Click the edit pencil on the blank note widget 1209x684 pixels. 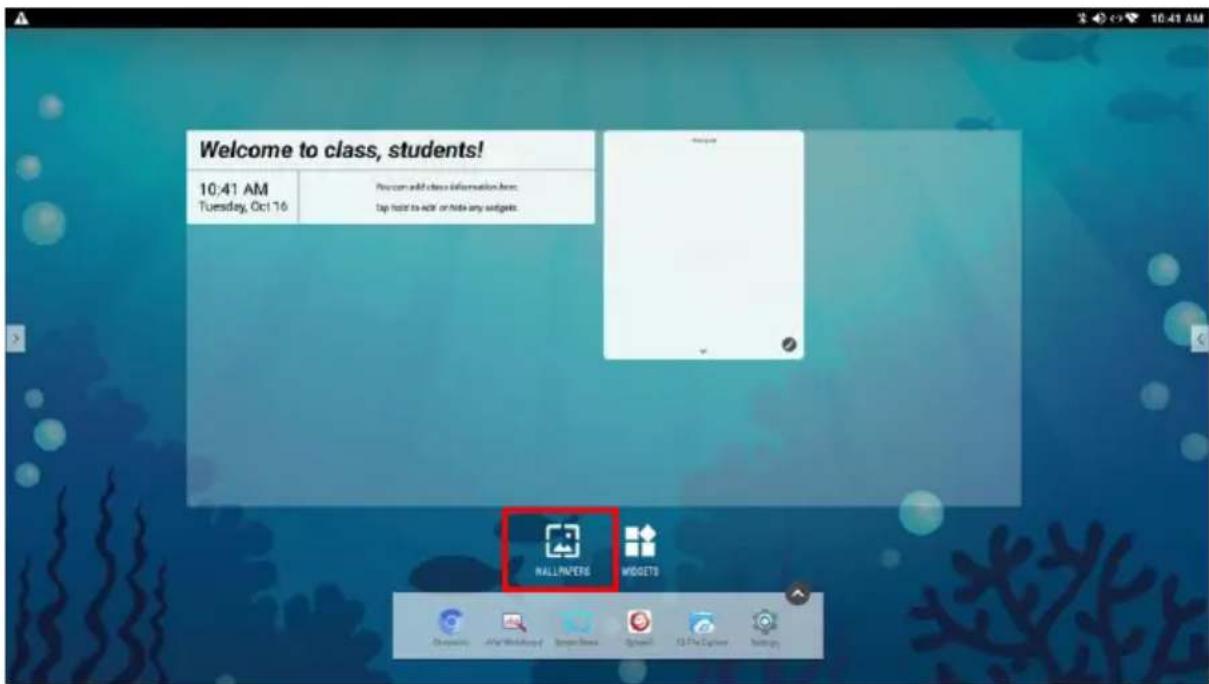(788, 344)
